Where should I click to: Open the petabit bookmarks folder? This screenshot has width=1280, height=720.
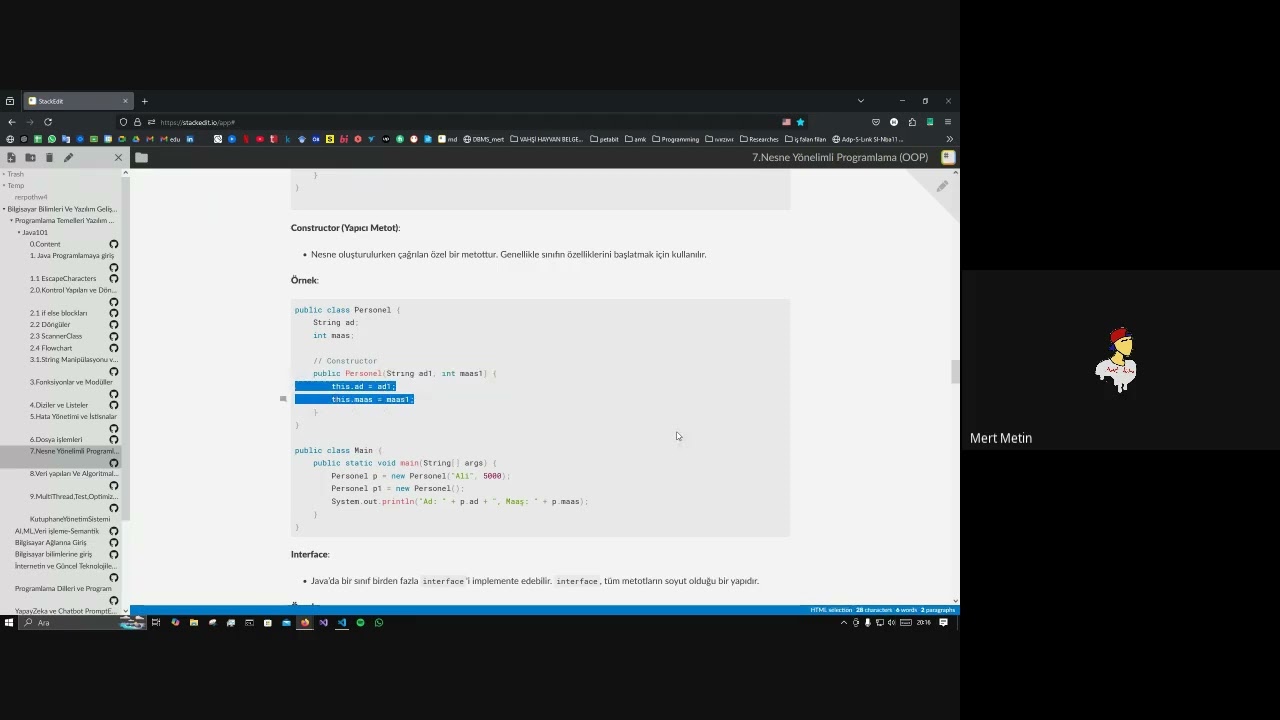click(604, 139)
